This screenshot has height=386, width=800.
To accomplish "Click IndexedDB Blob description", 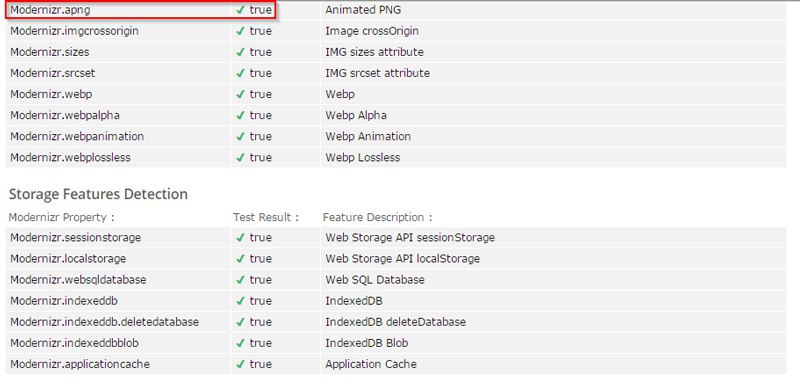I will pyautogui.click(x=367, y=343).
